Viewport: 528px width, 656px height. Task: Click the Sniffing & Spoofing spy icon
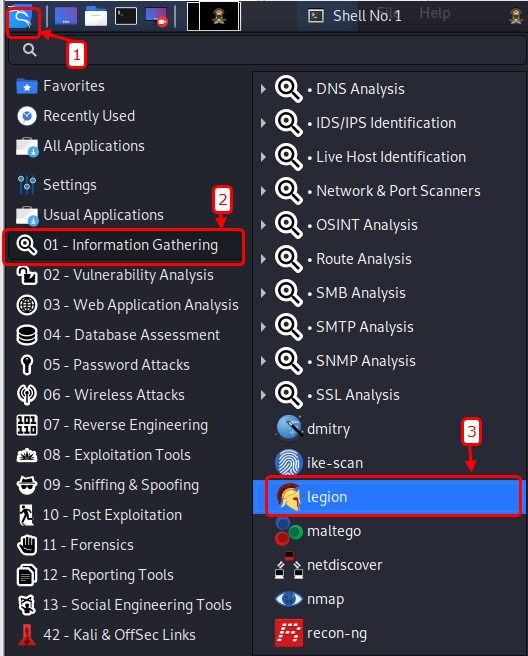[27, 485]
